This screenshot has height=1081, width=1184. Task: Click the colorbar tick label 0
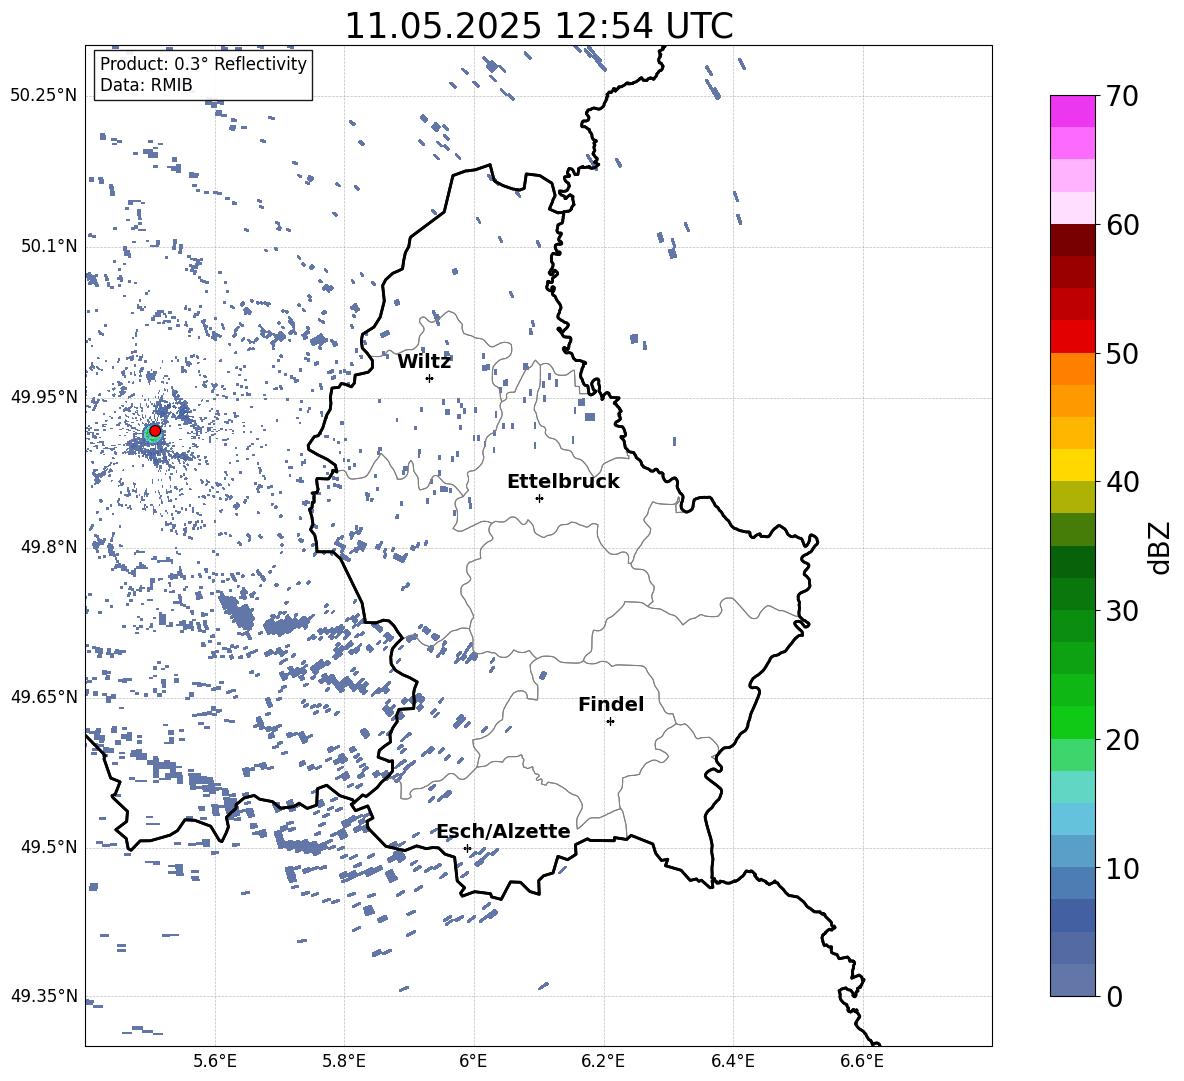tap(1114, 996)
